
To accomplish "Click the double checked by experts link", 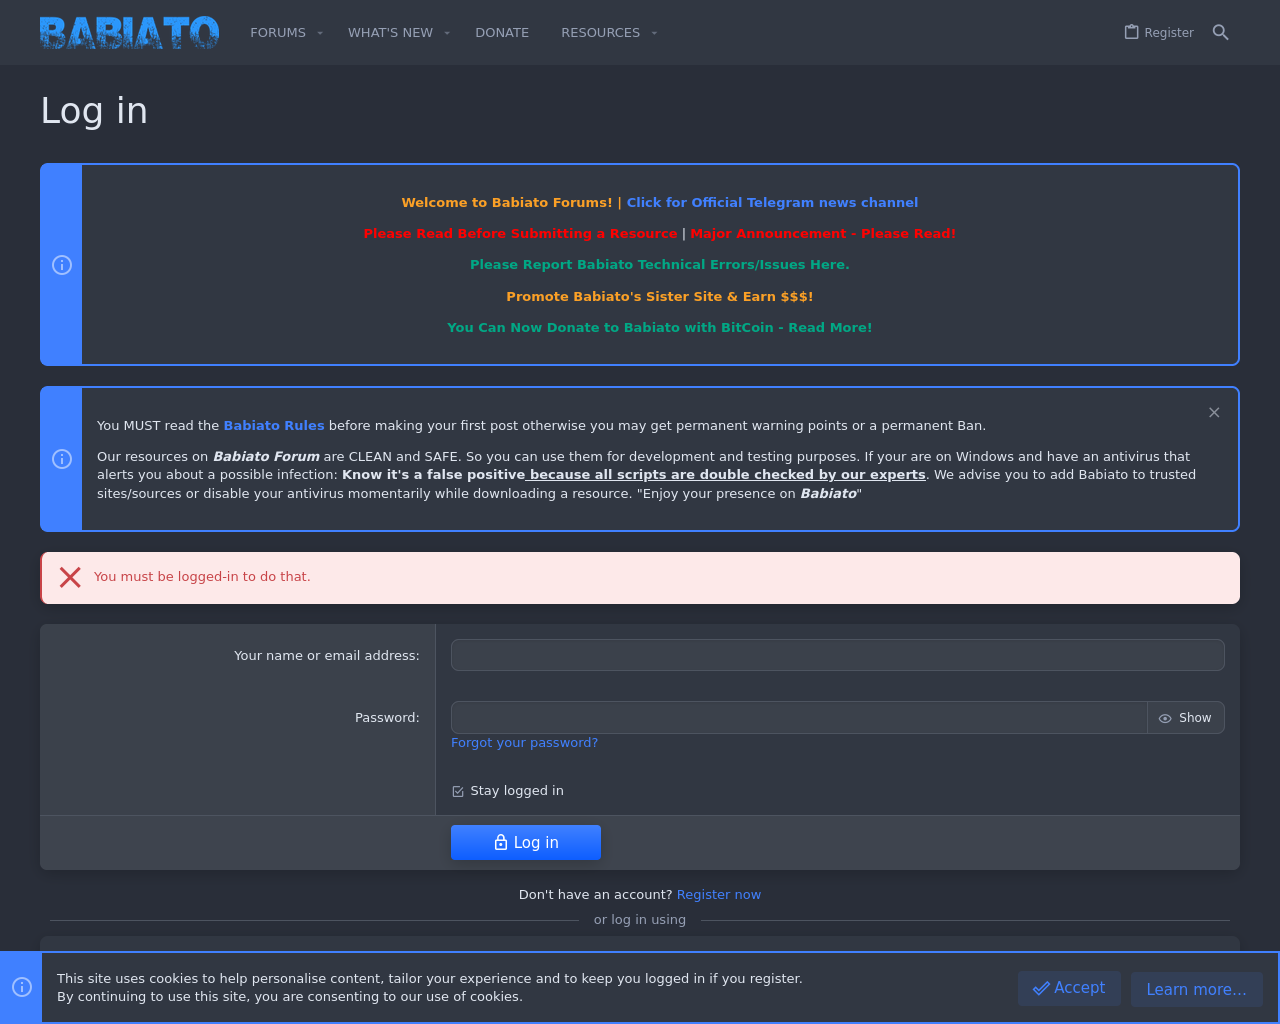I will [x=726, y=475].
